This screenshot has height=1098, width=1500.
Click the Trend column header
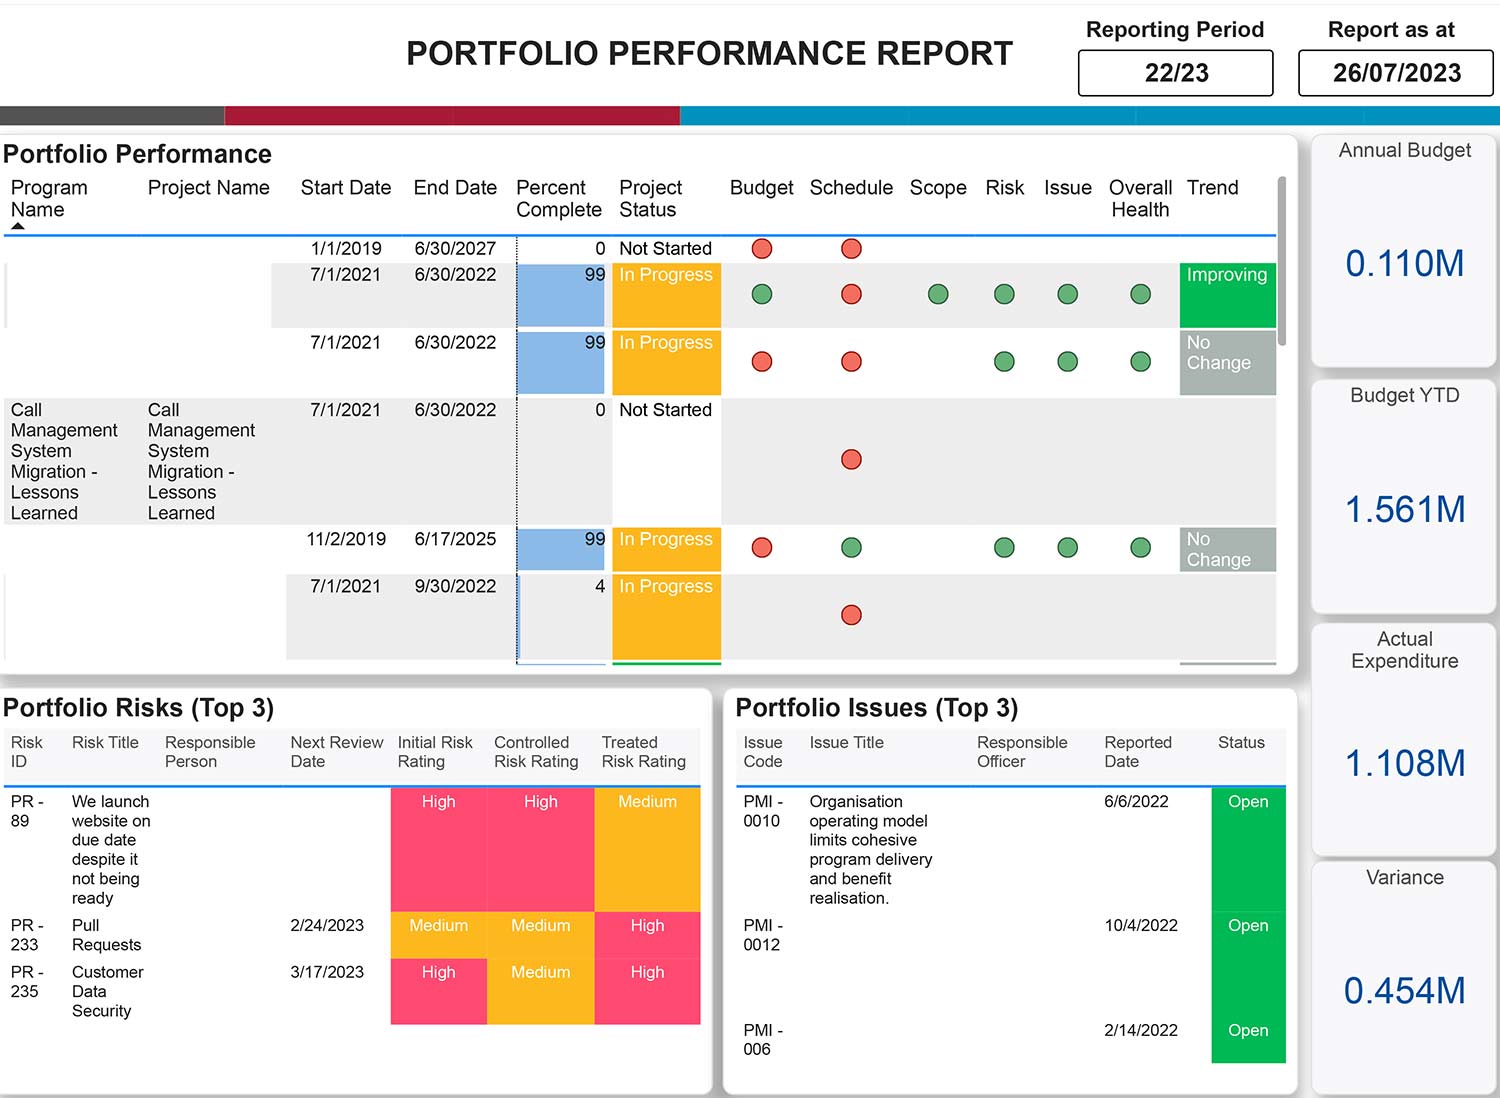point(1213,188)
